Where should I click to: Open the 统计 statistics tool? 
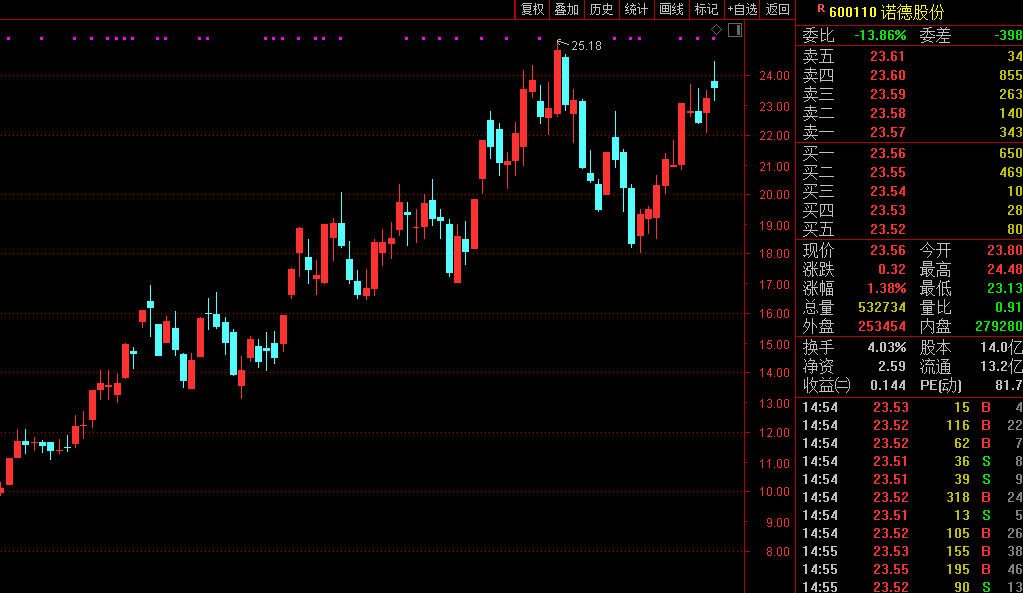636,9
